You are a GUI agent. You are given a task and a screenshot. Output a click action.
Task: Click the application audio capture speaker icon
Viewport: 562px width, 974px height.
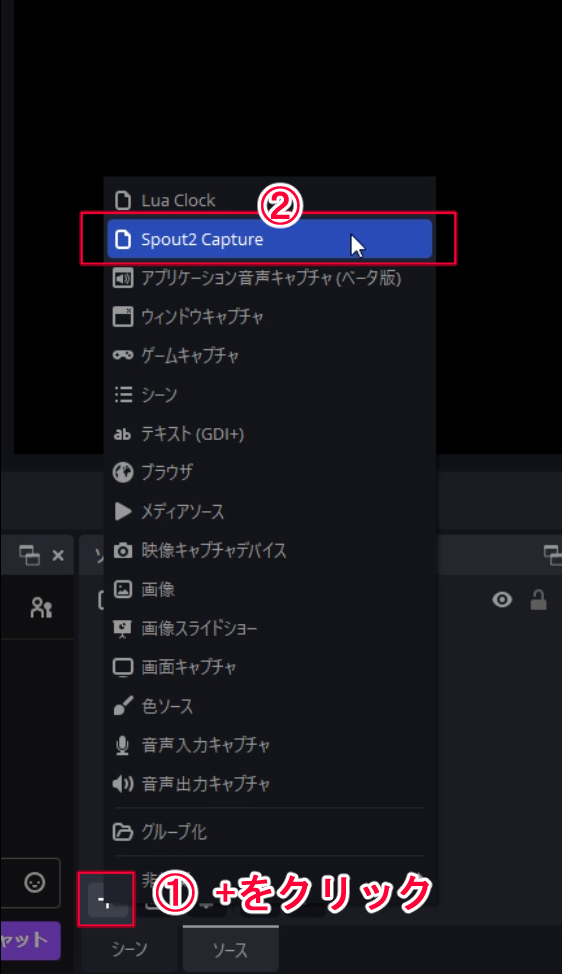click(122, 278)
